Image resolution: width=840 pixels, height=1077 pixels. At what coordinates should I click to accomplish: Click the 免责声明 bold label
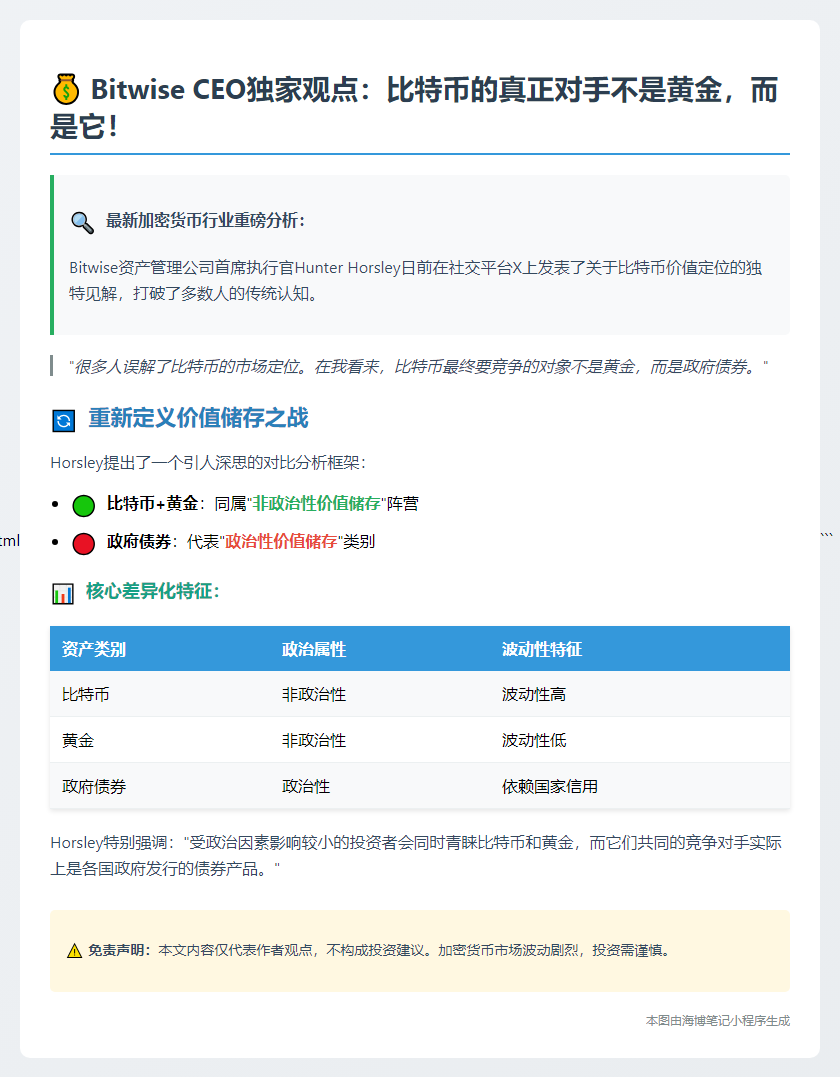point(120,951)
